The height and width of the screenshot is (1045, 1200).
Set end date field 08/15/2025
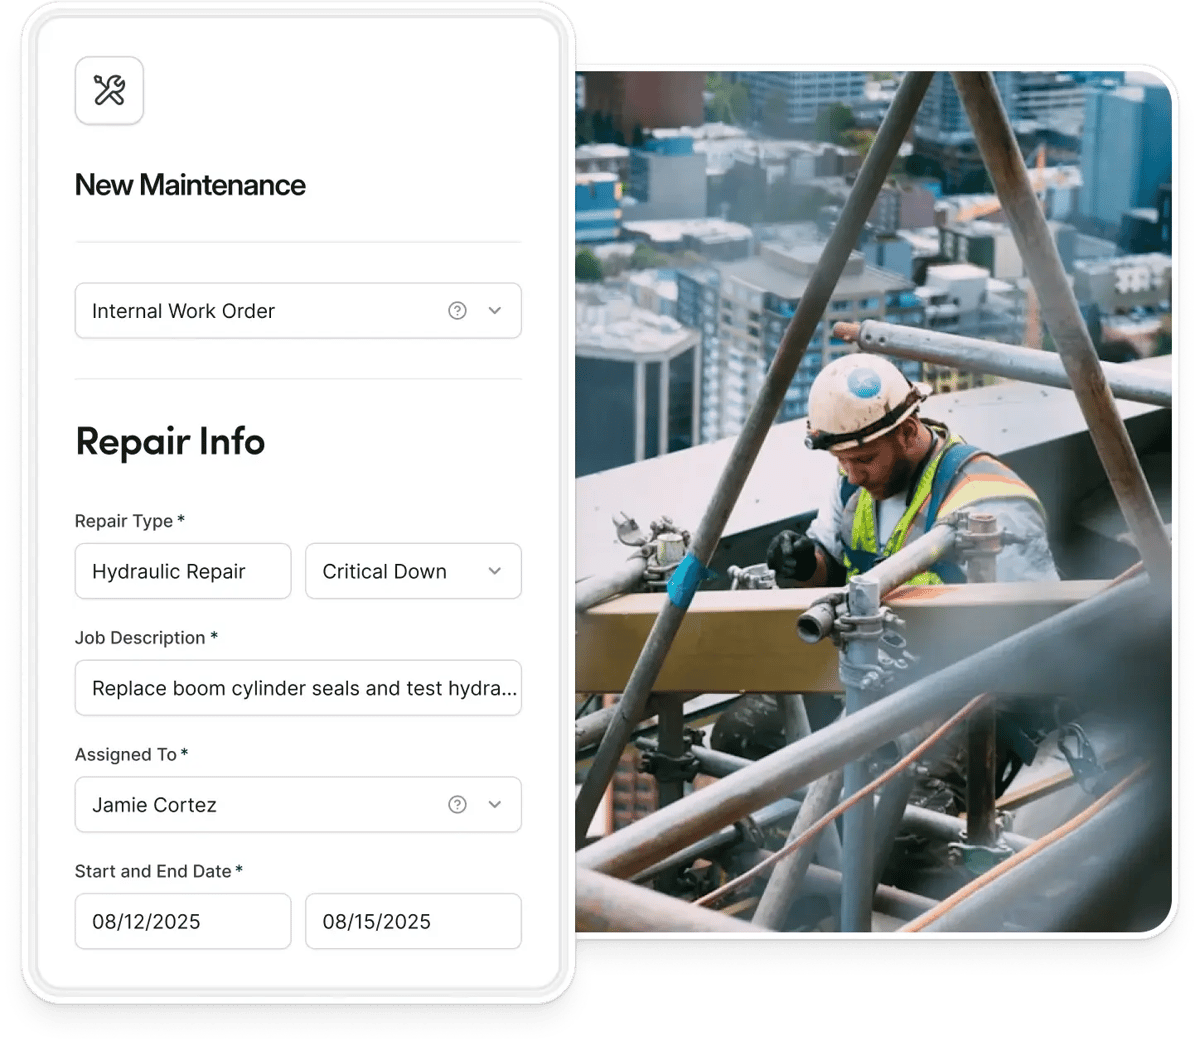point(413,921)
